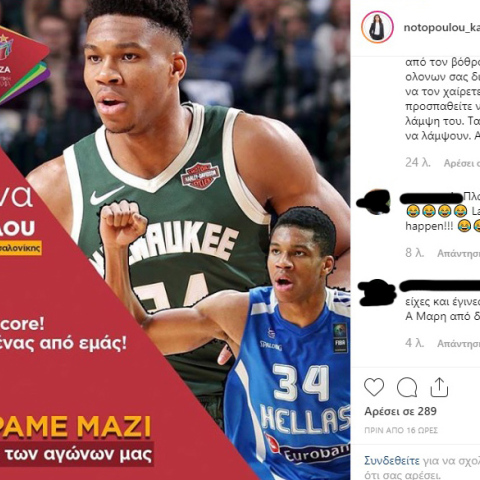Screen dimensions: 480x480
Task: Click the share upload icon
Action: (x=439, y=387)
